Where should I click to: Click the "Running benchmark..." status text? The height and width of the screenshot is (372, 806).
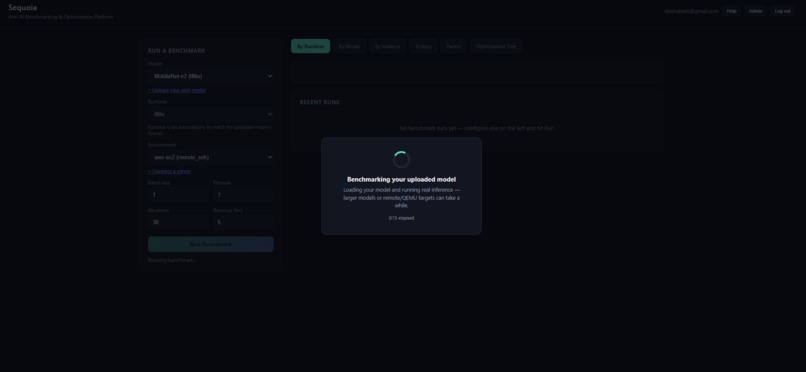(x=172, y=261)
